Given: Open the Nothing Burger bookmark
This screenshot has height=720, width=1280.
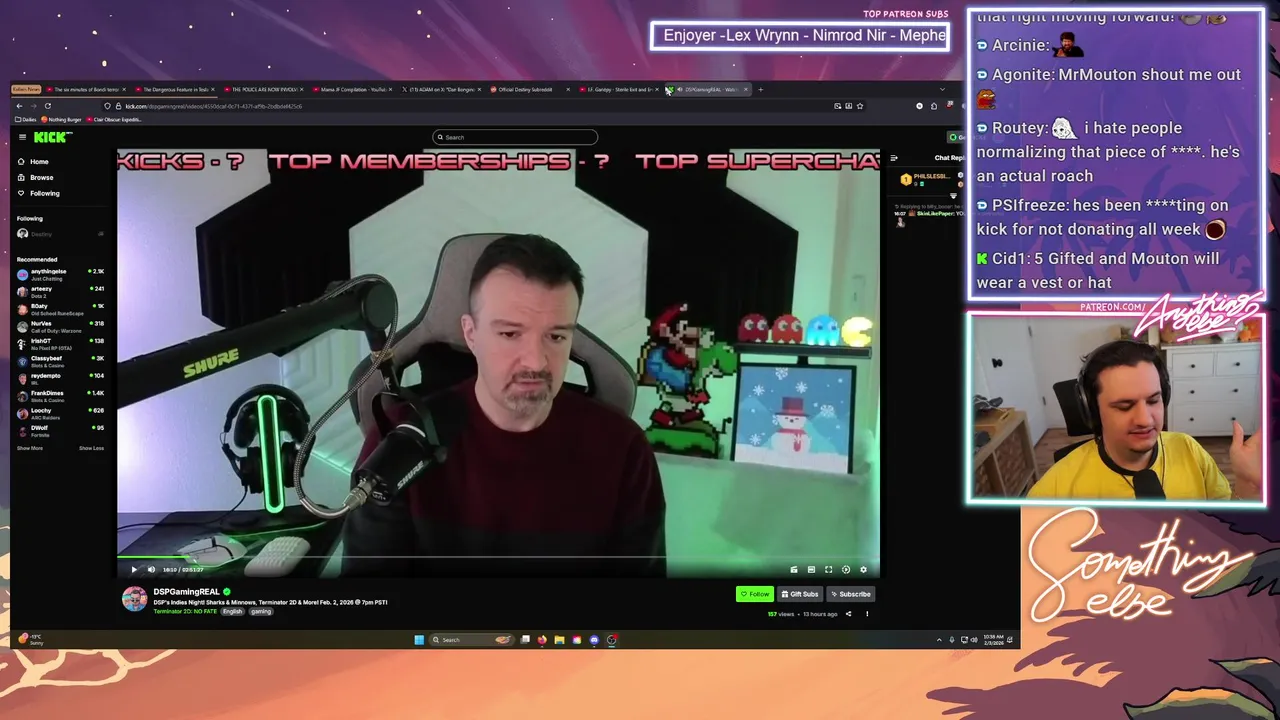Looking at the screenshot, I should coord(62,119).
